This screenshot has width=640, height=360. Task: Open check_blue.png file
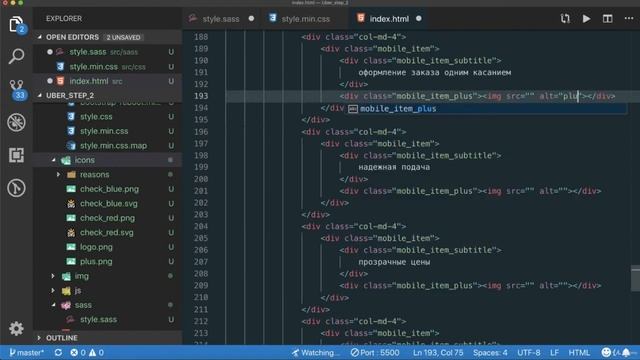coord(108,189)
